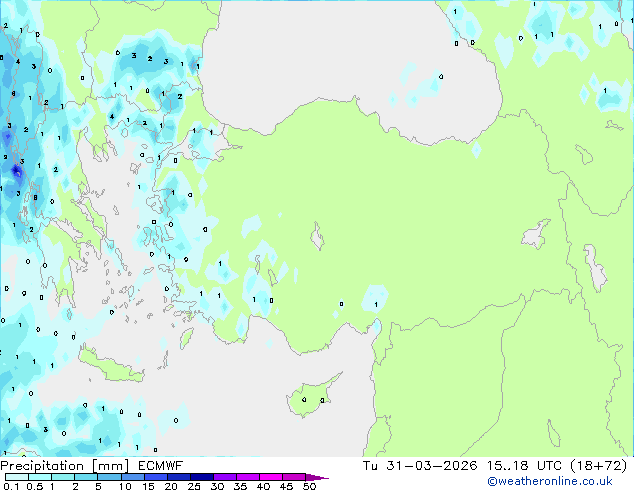This screenshot has height=490, width=634.
Task: Select the 10–15 mm legend color box
Action: 132,477
